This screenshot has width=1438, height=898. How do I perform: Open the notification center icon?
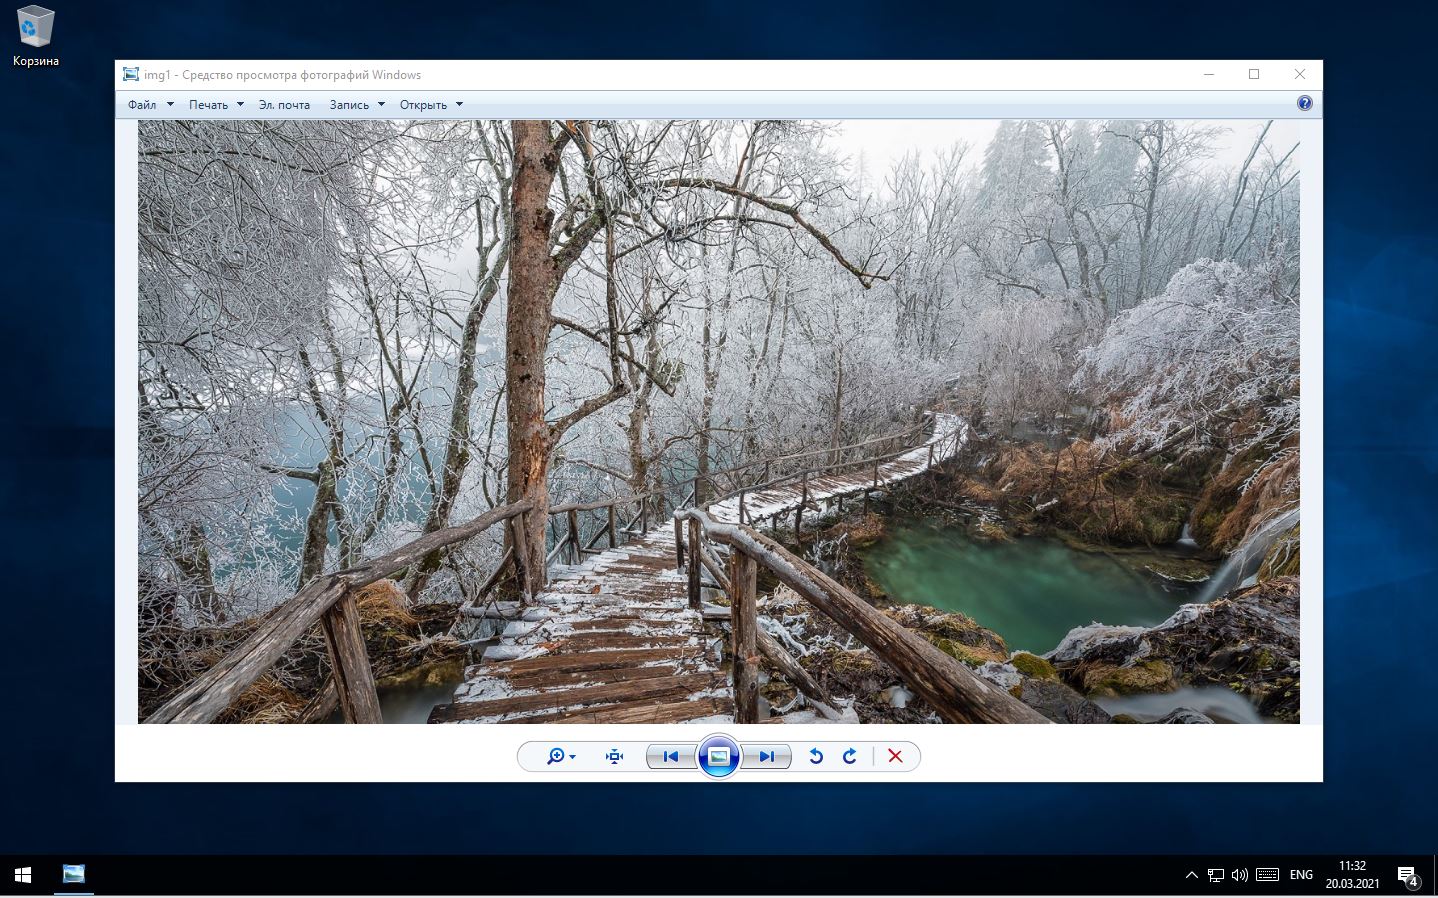1408,876
